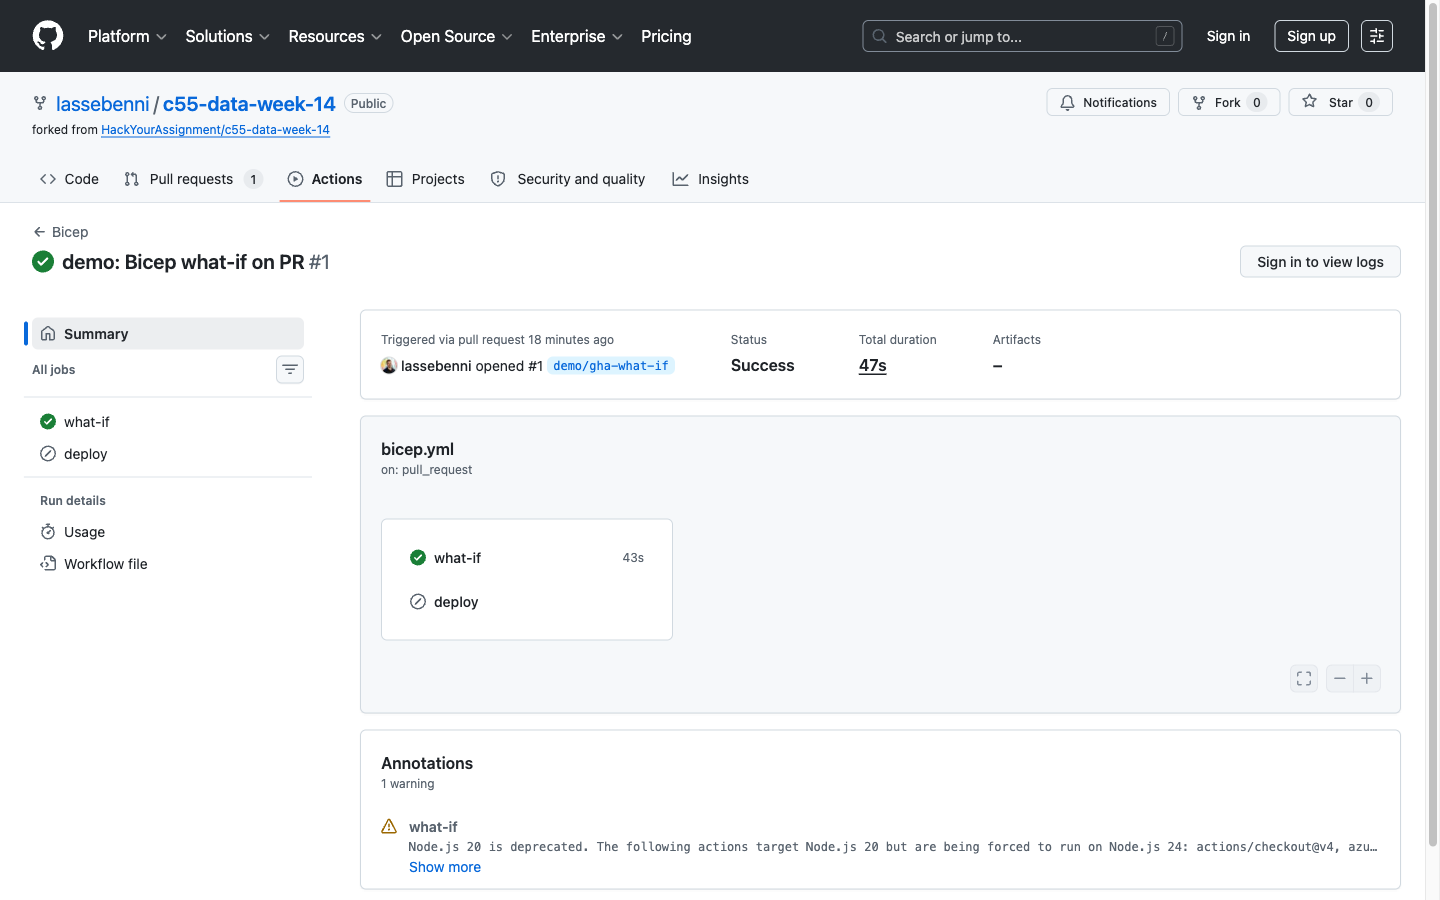Click the what-if annotation title
Viewport: 1440px width, 900px height.
point(433,827)
